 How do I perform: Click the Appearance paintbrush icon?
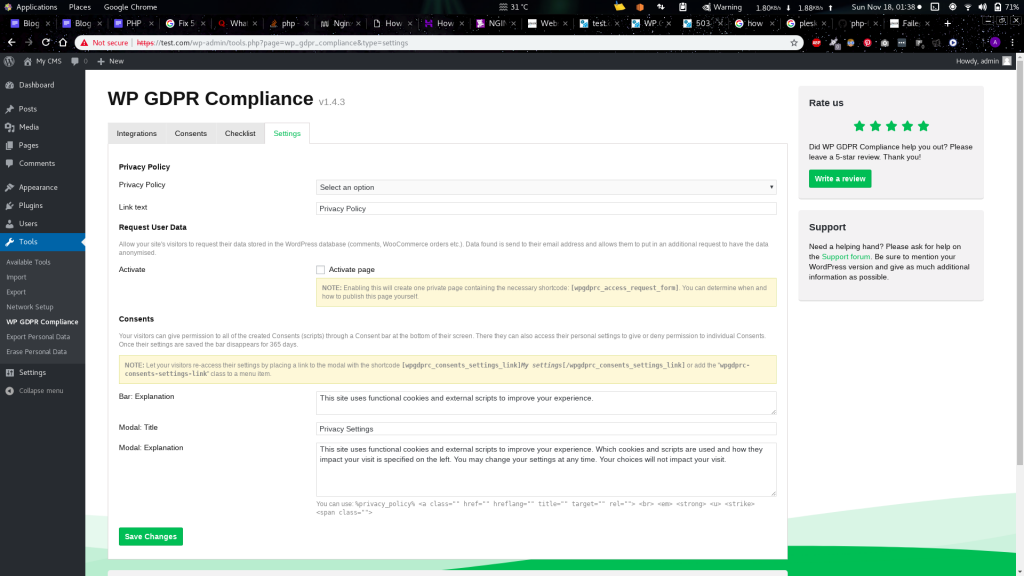10,187
